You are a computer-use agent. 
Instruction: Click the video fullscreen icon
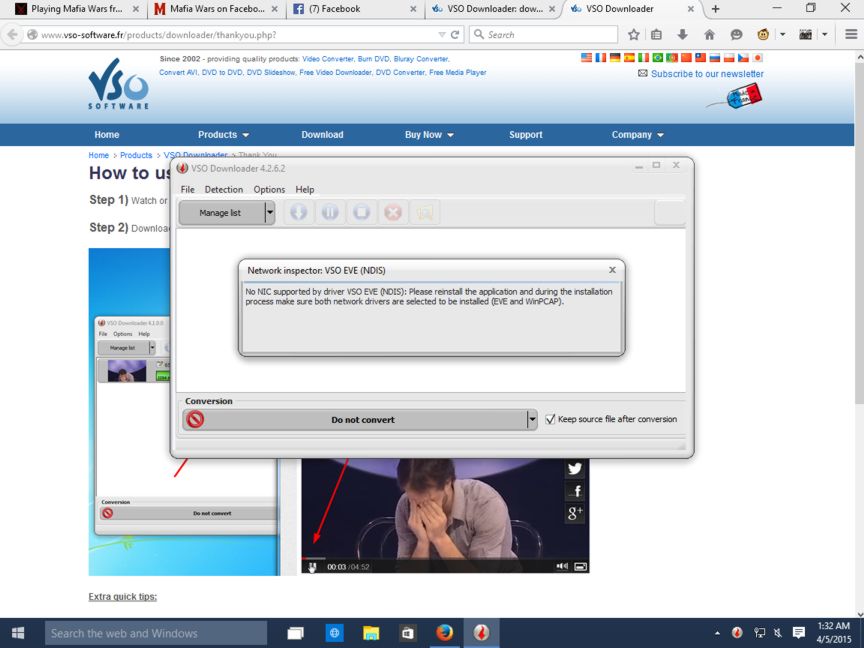coord(580,566)
